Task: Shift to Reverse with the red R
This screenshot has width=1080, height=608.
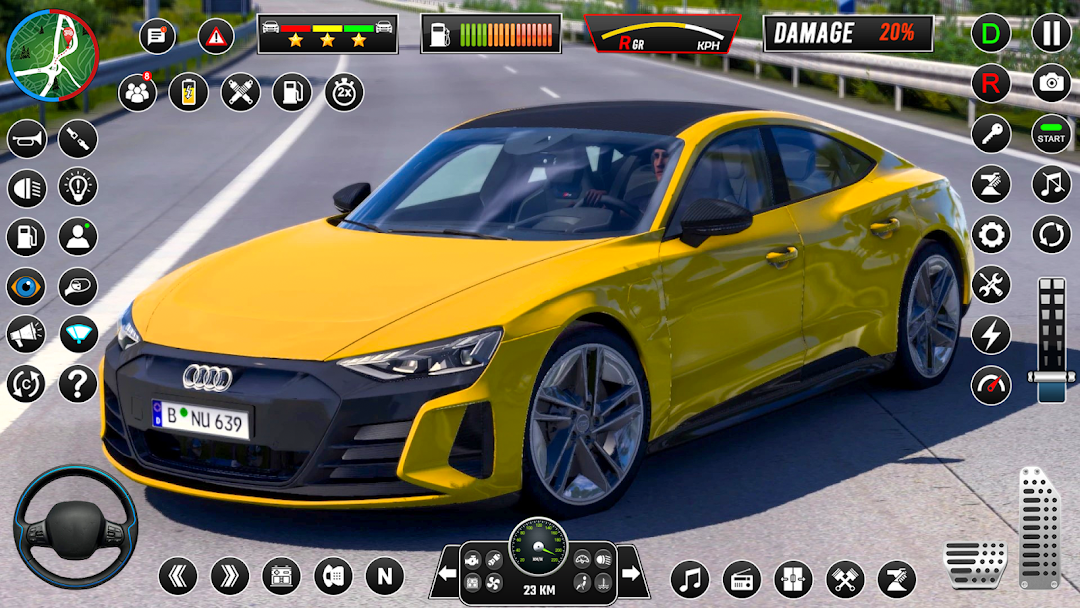Action: [x=991, y=83]
